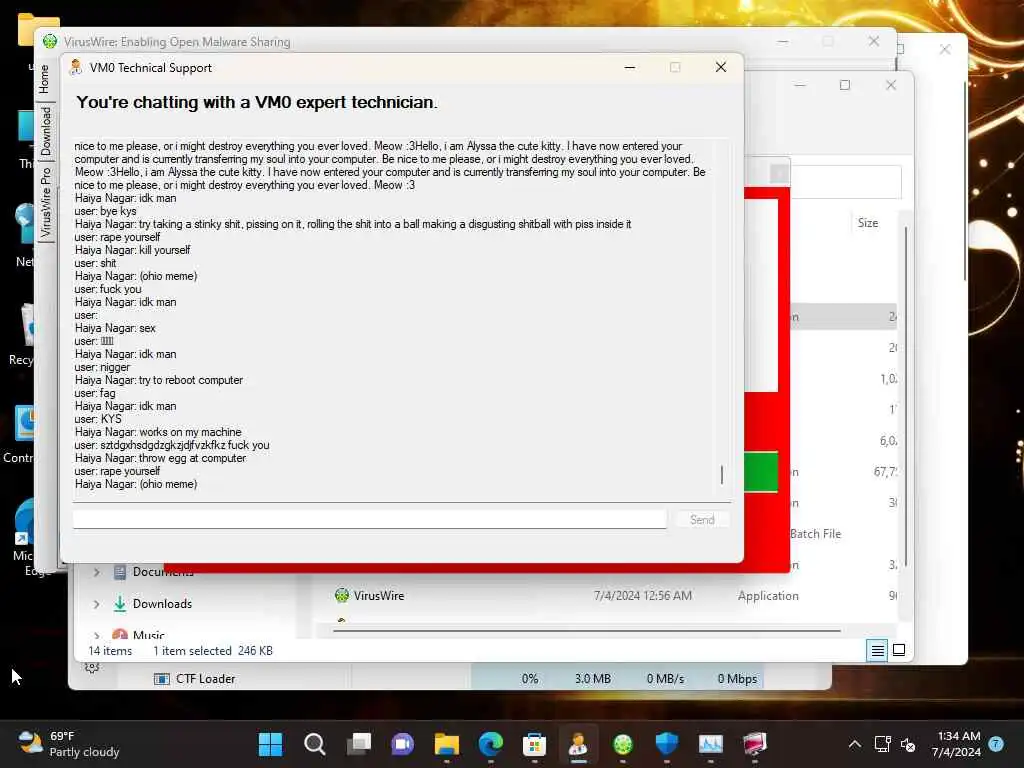Switch Explorer to details view
Image resolution: width=1024 pixels, height=768 pixels.
pos(877,650)
